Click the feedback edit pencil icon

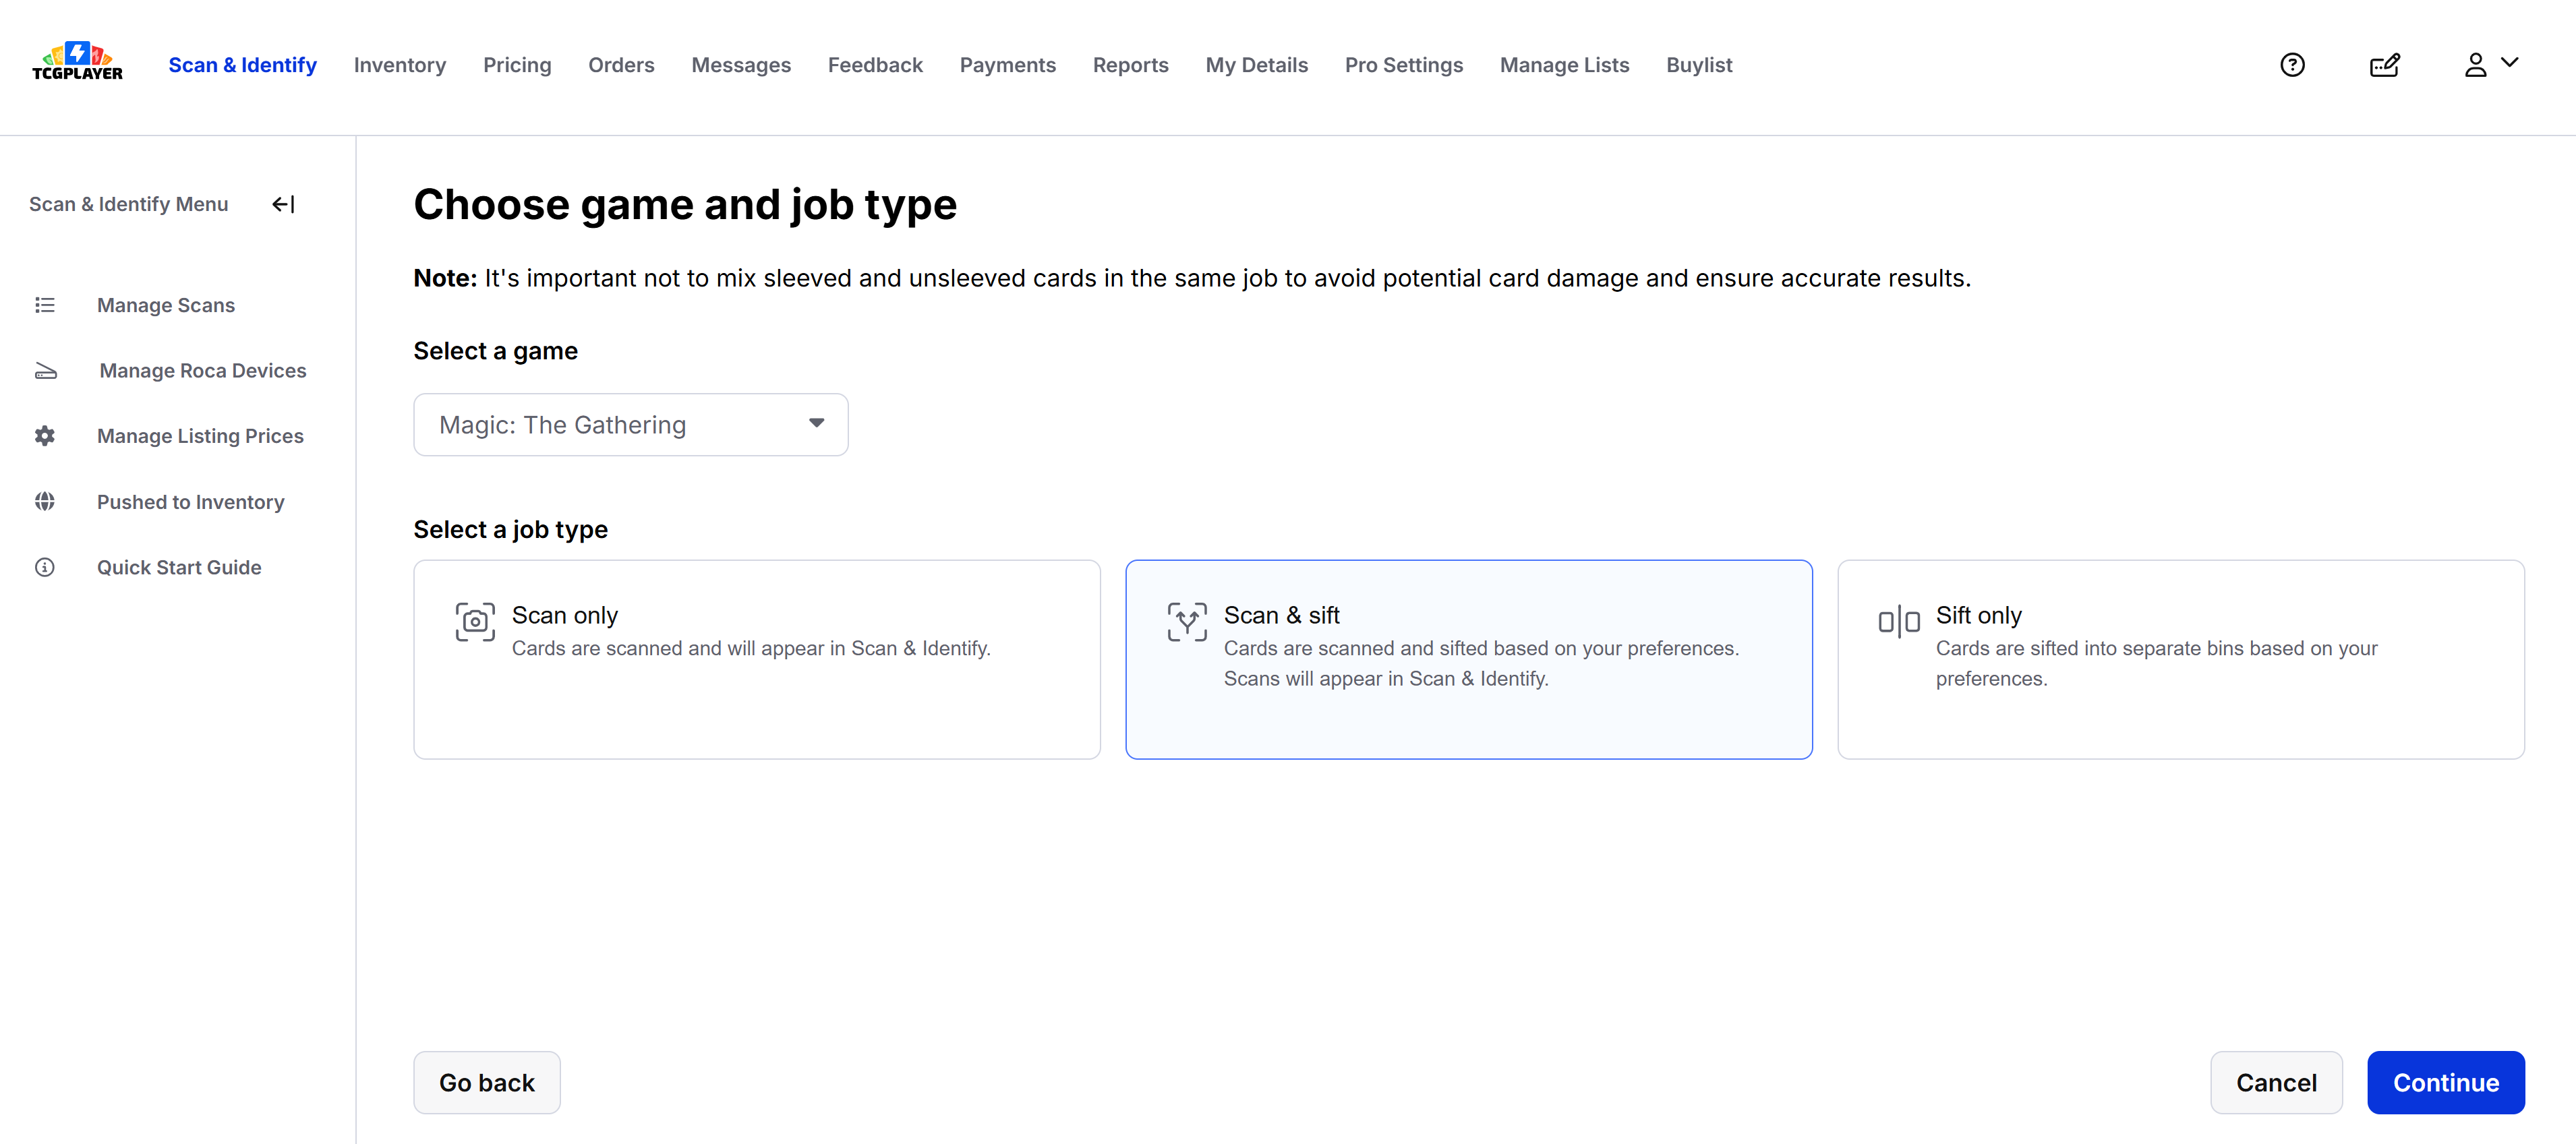tap(2385, 65)
